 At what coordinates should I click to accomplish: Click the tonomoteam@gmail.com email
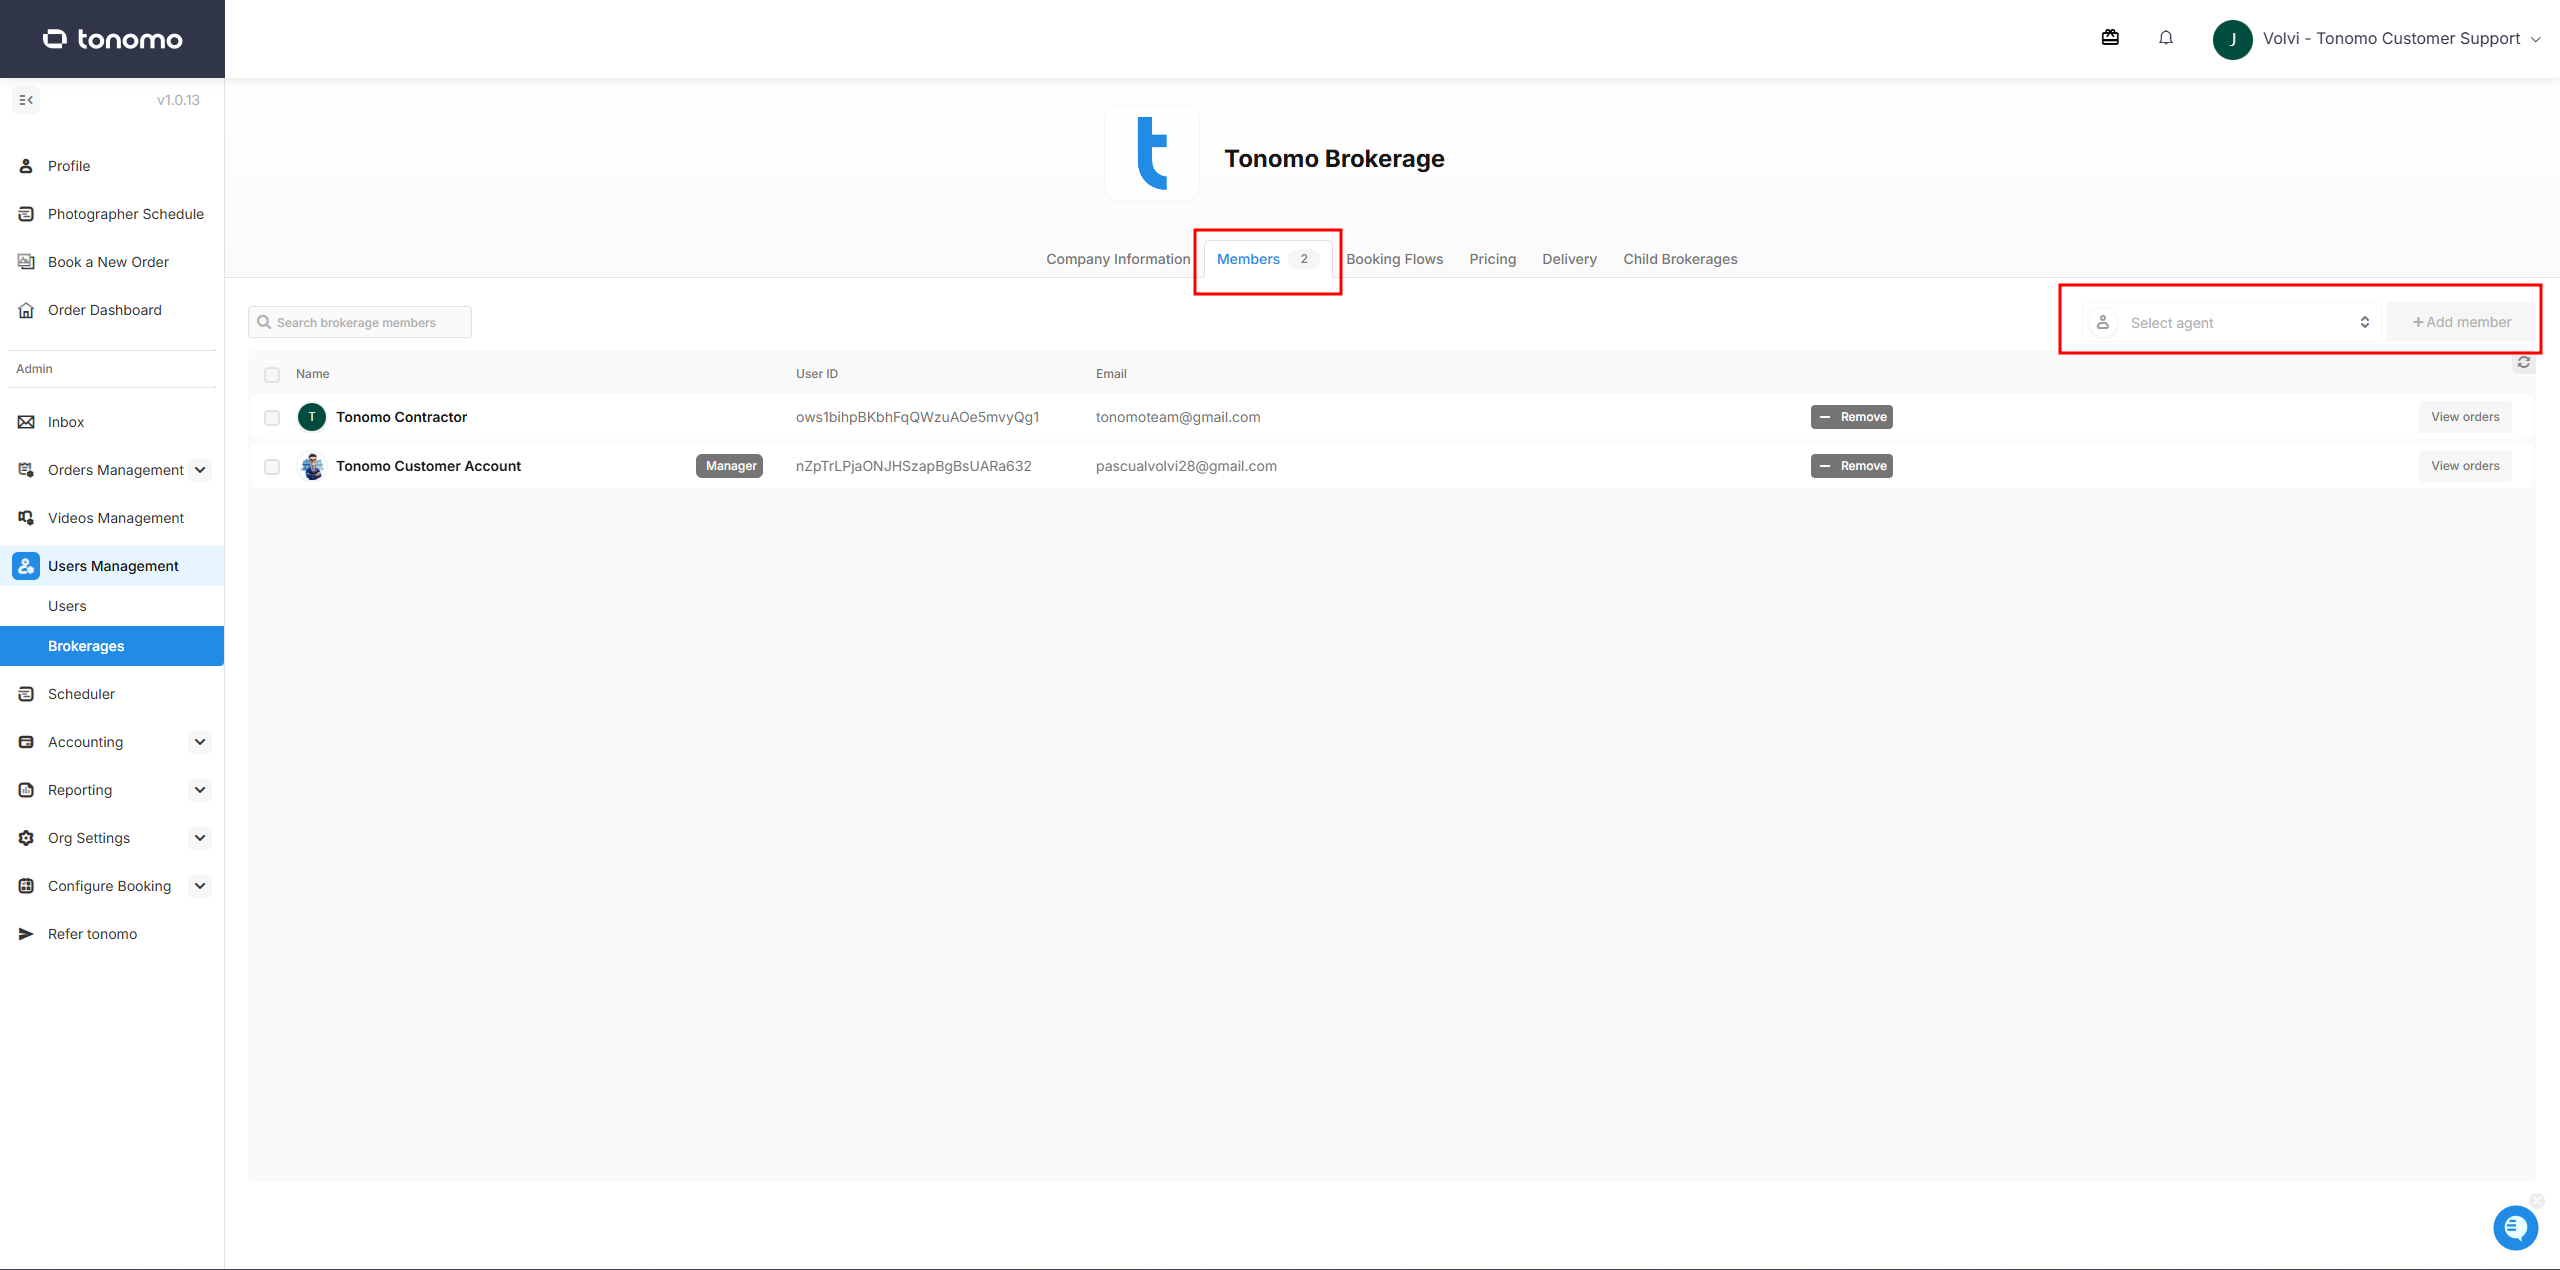pos(1178,417)
